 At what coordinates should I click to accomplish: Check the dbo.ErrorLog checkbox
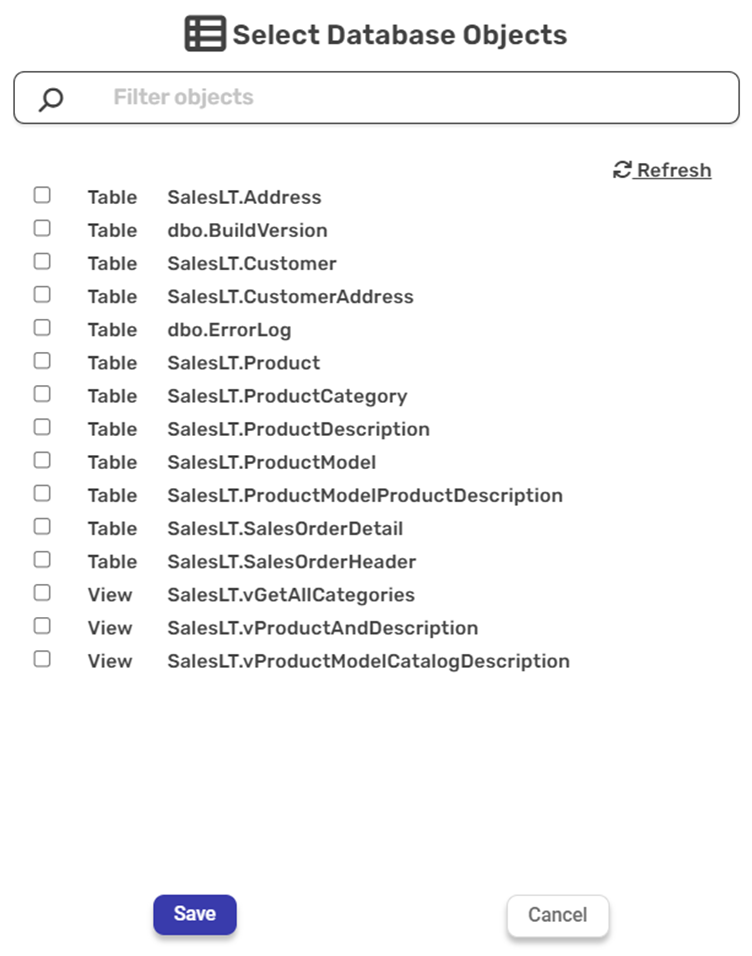(42, 327)
